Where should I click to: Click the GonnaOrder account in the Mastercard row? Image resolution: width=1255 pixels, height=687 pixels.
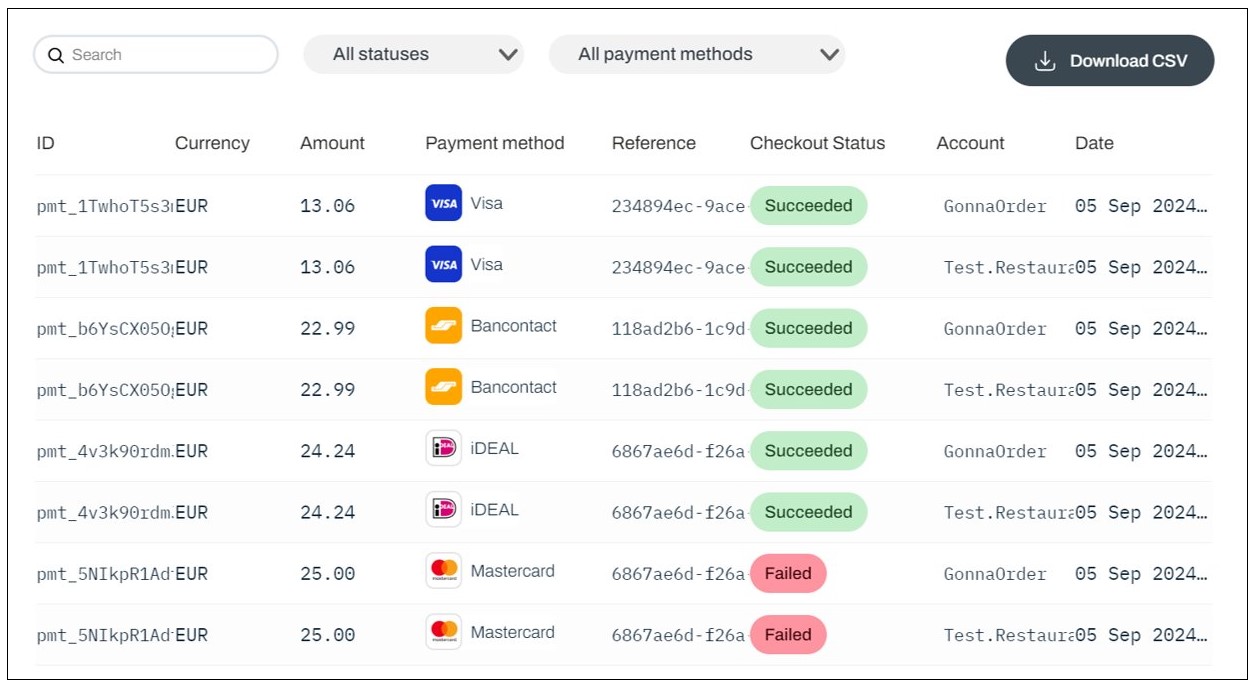(x=995, y=574)
